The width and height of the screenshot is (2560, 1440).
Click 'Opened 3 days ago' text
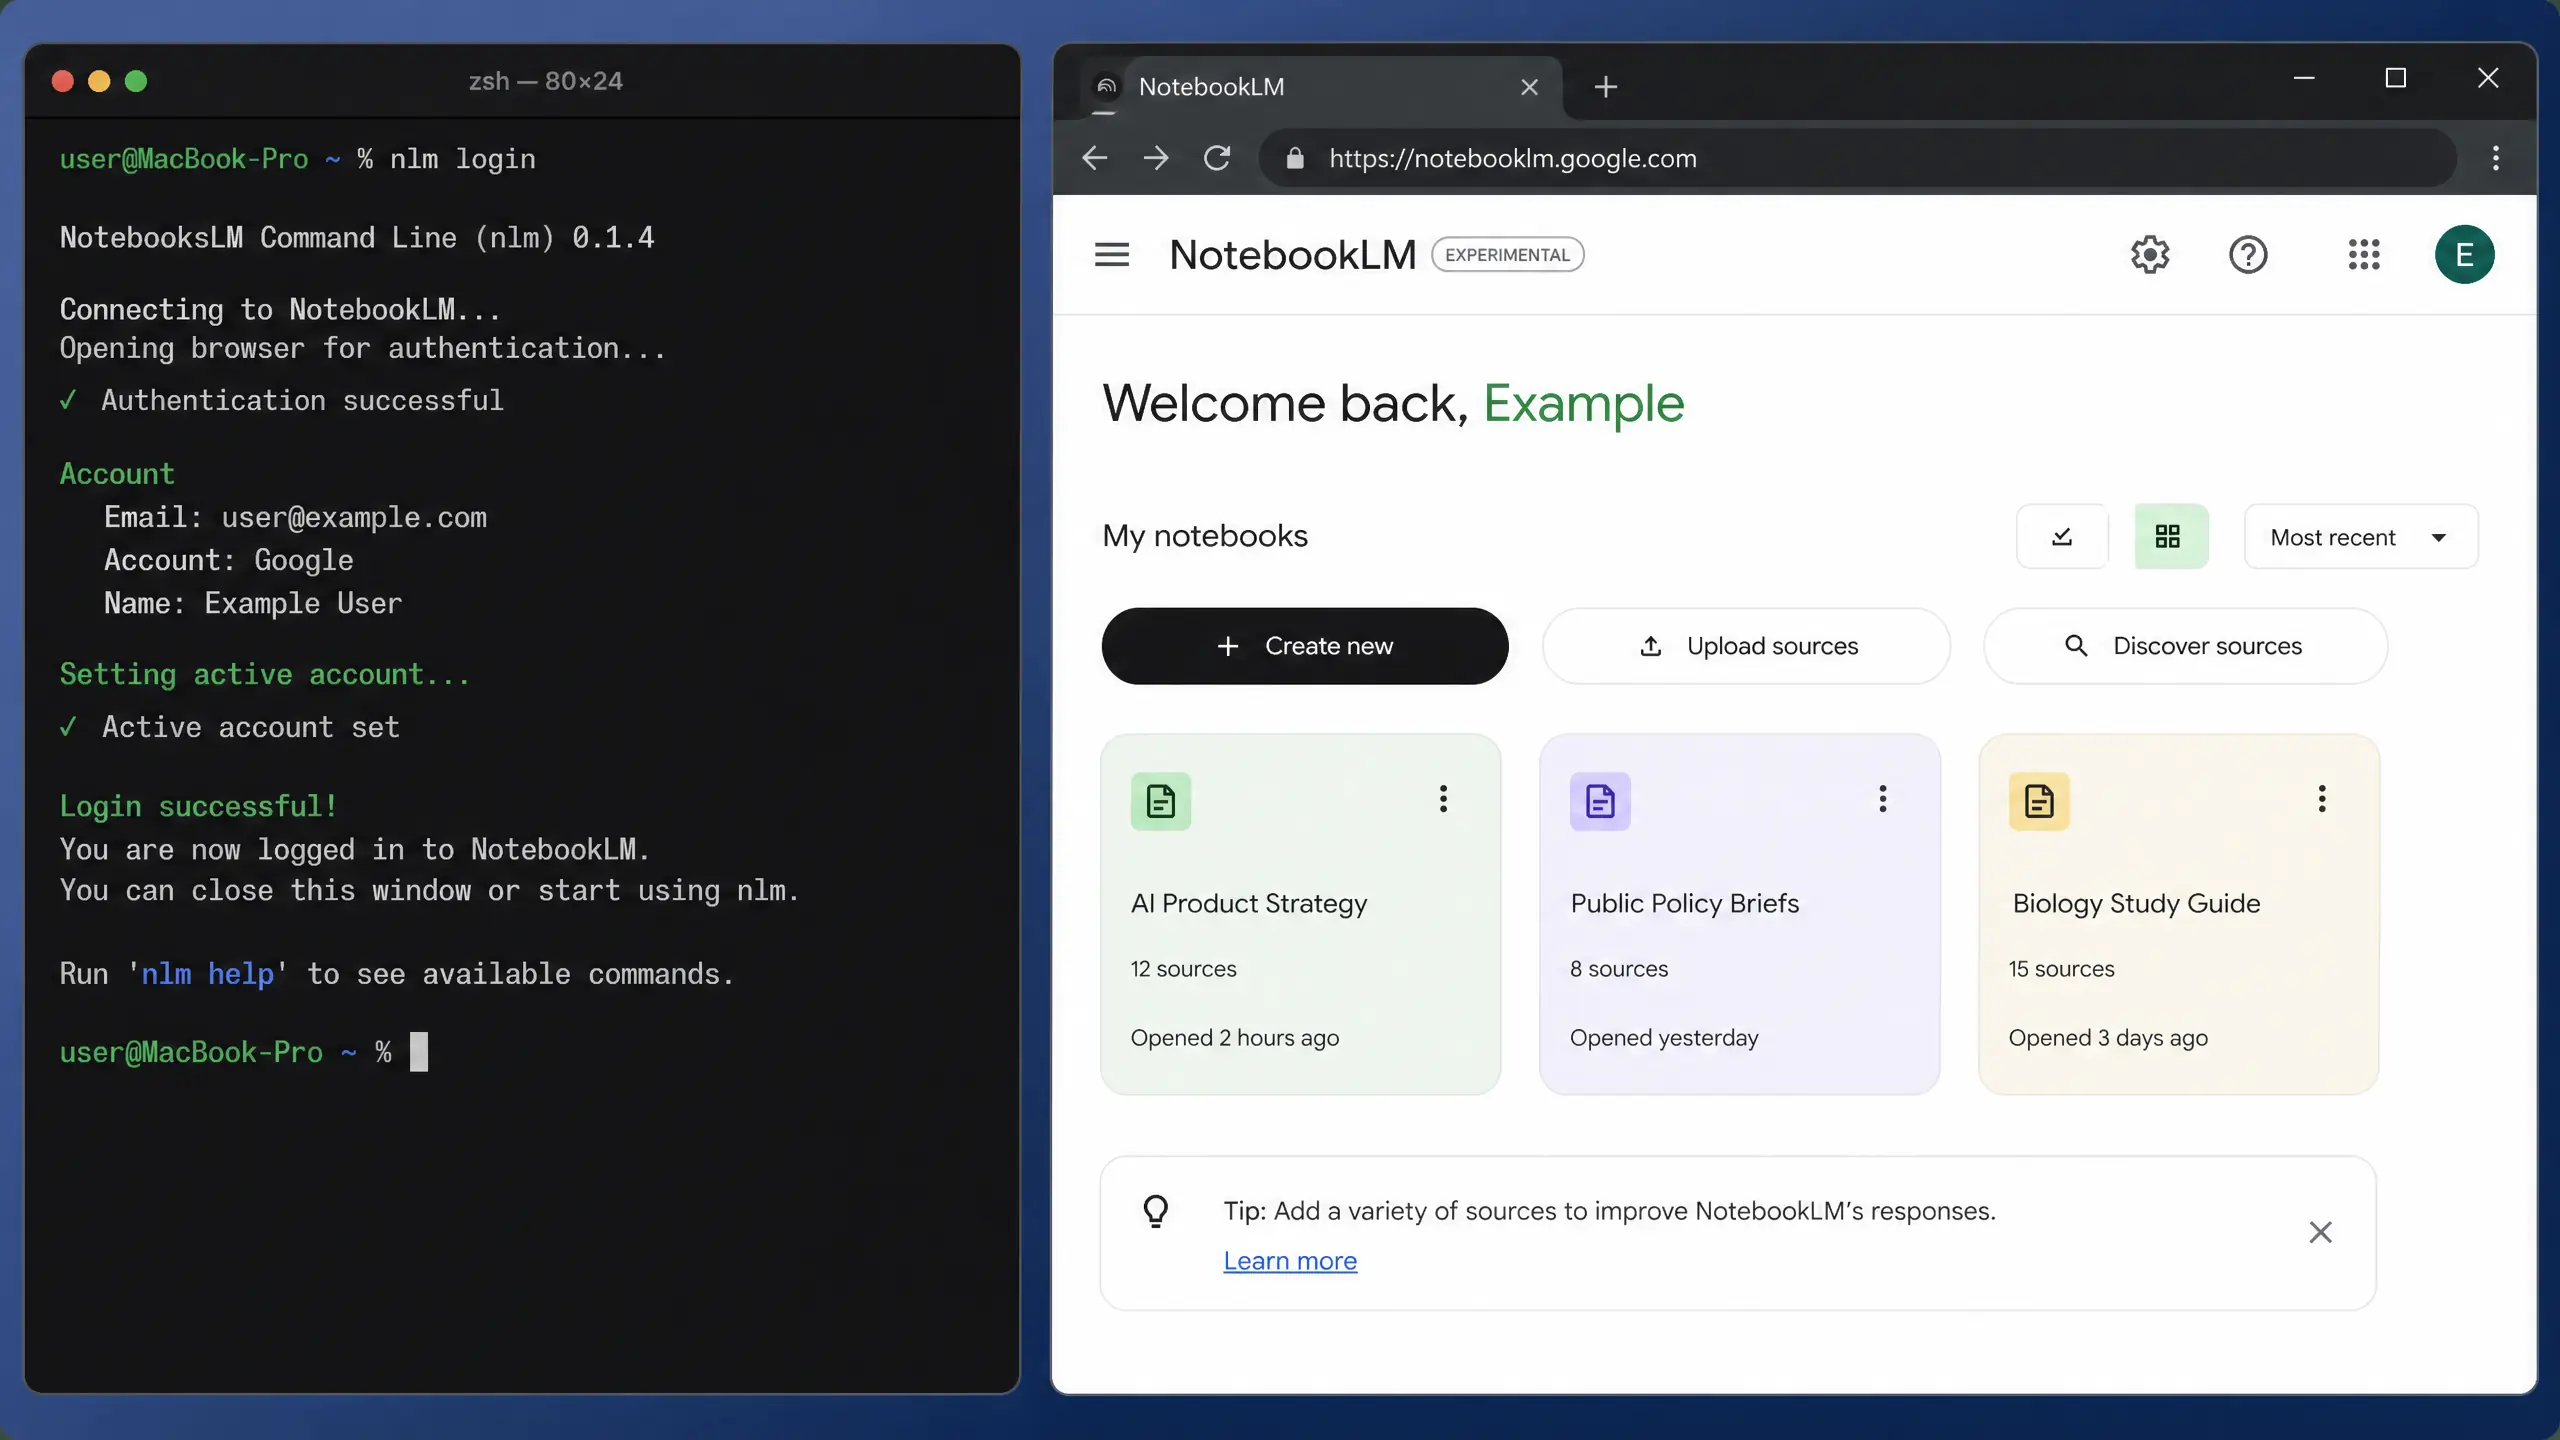pos(2108,1038)
